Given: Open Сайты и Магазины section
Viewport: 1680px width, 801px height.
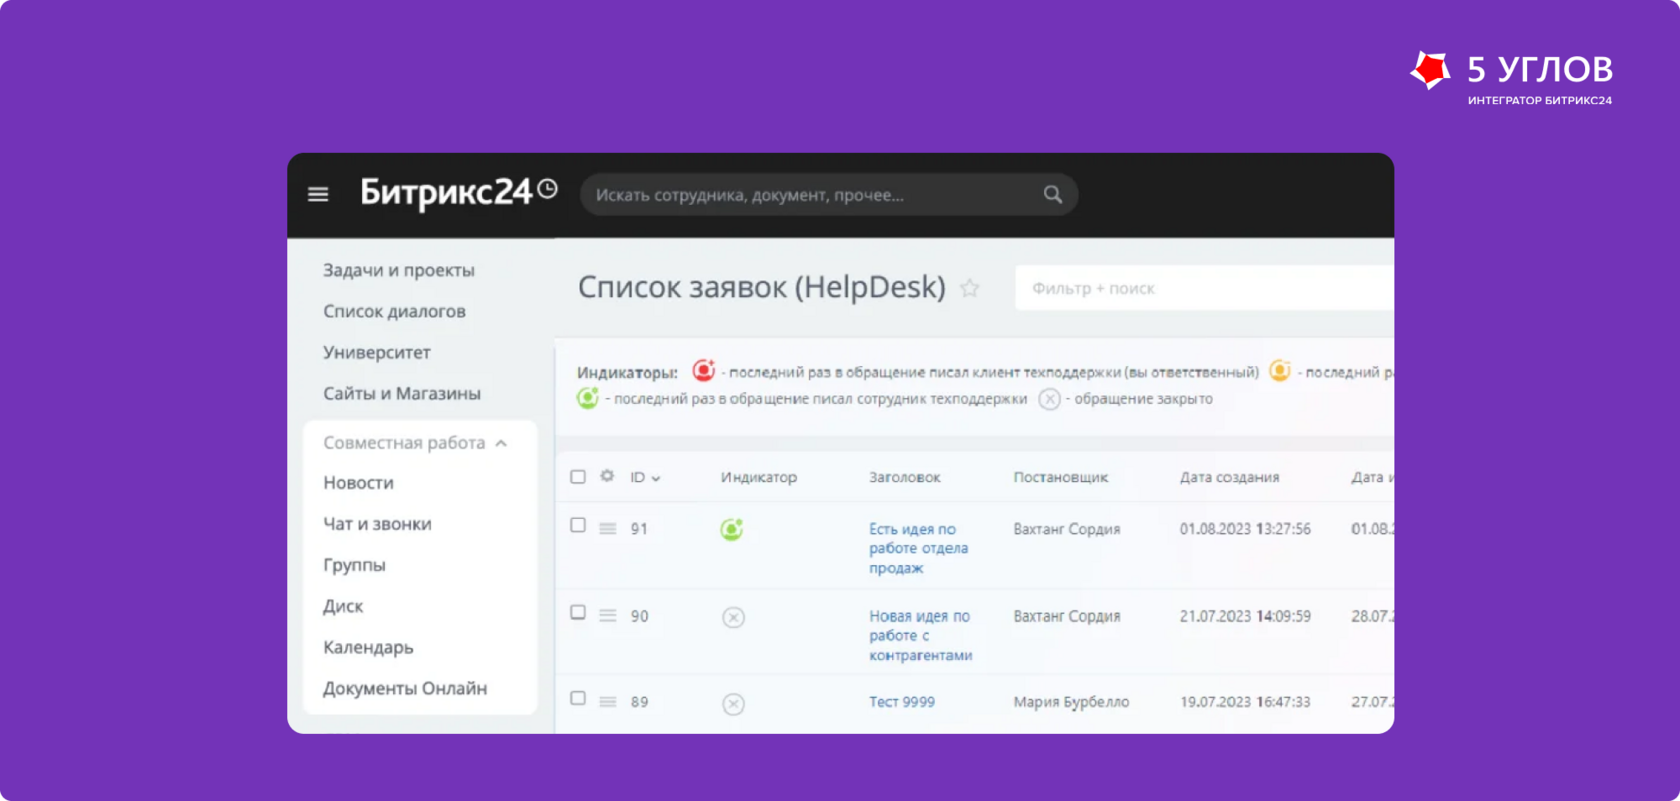Looking at the screenshot, I should (402, 393).
